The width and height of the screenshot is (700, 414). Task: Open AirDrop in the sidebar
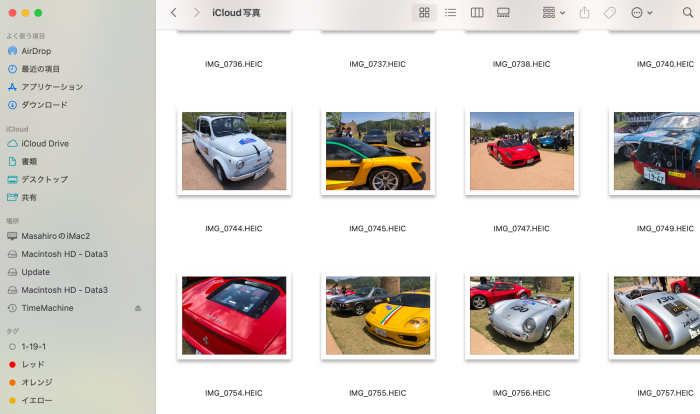(36, 51)
